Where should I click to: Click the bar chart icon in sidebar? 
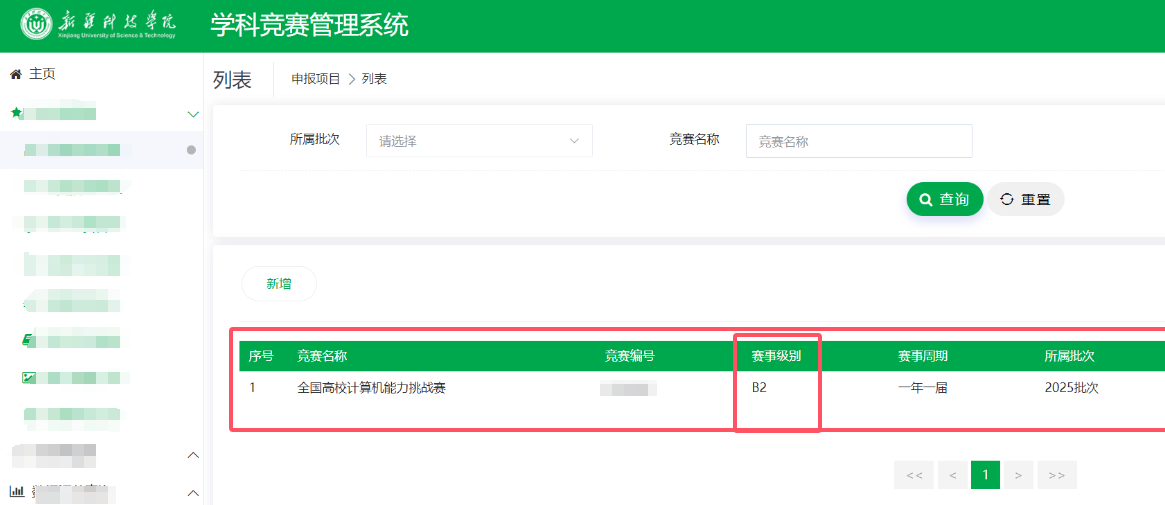click(x=16, y=491)
